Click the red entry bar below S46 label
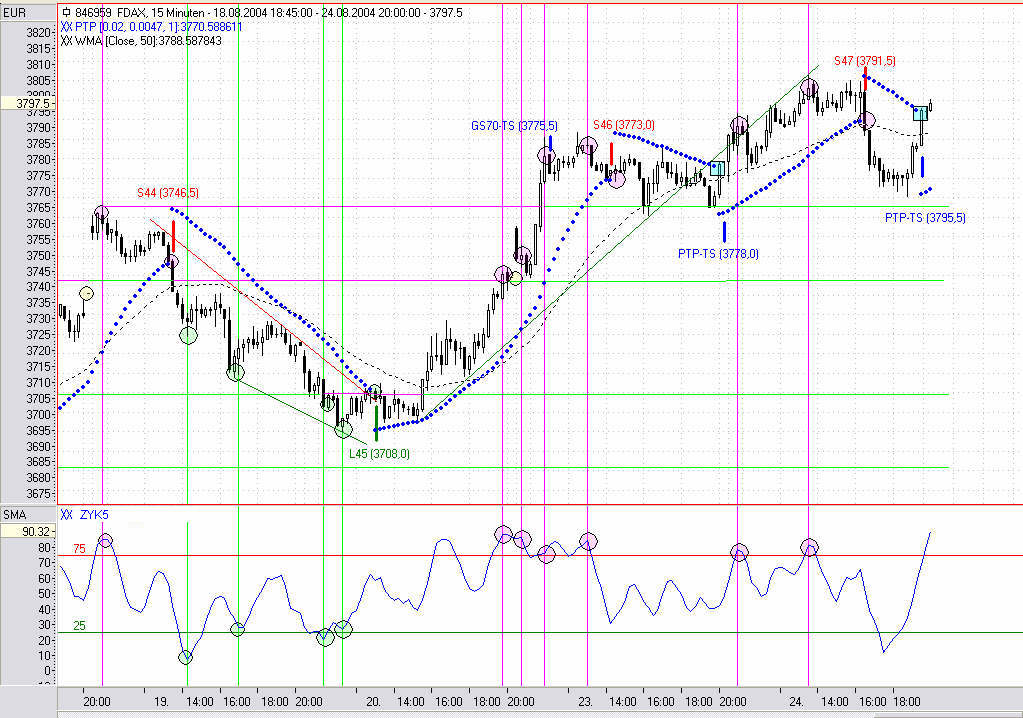The width and height of the screenshot is (1023, 718). tap(611, 154)
